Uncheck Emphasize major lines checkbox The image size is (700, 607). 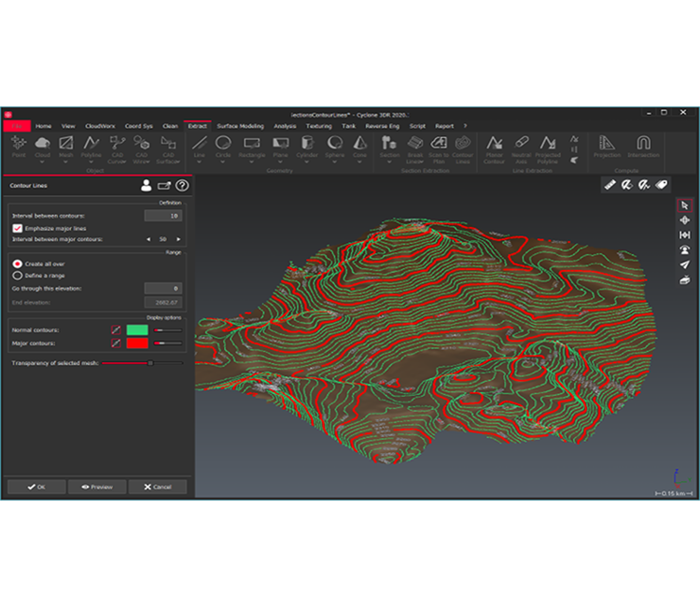click(x=17, y=229)
